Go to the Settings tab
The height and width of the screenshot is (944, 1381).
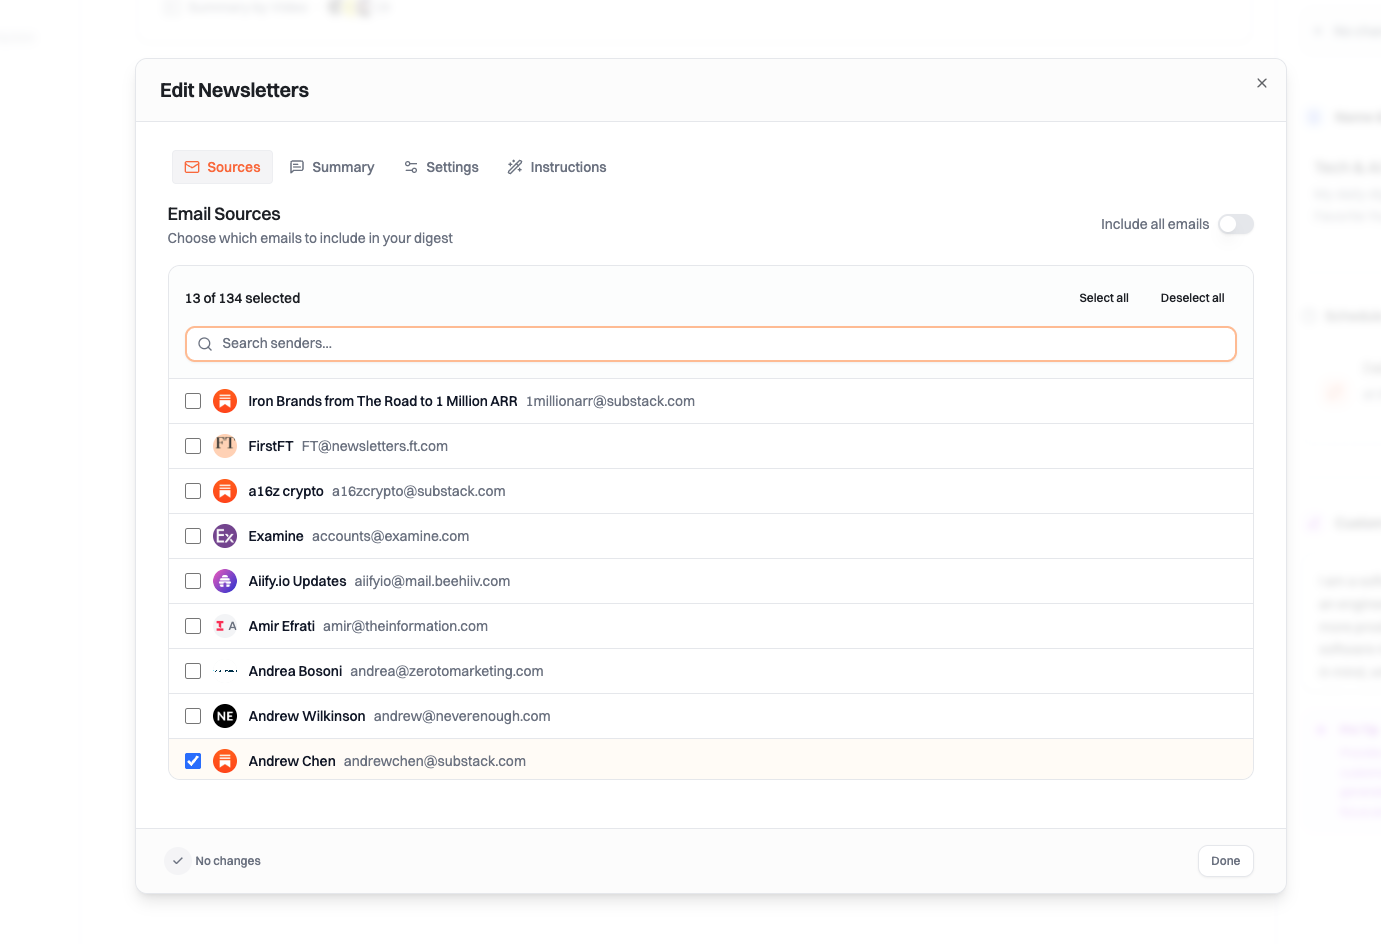(441, 167)
